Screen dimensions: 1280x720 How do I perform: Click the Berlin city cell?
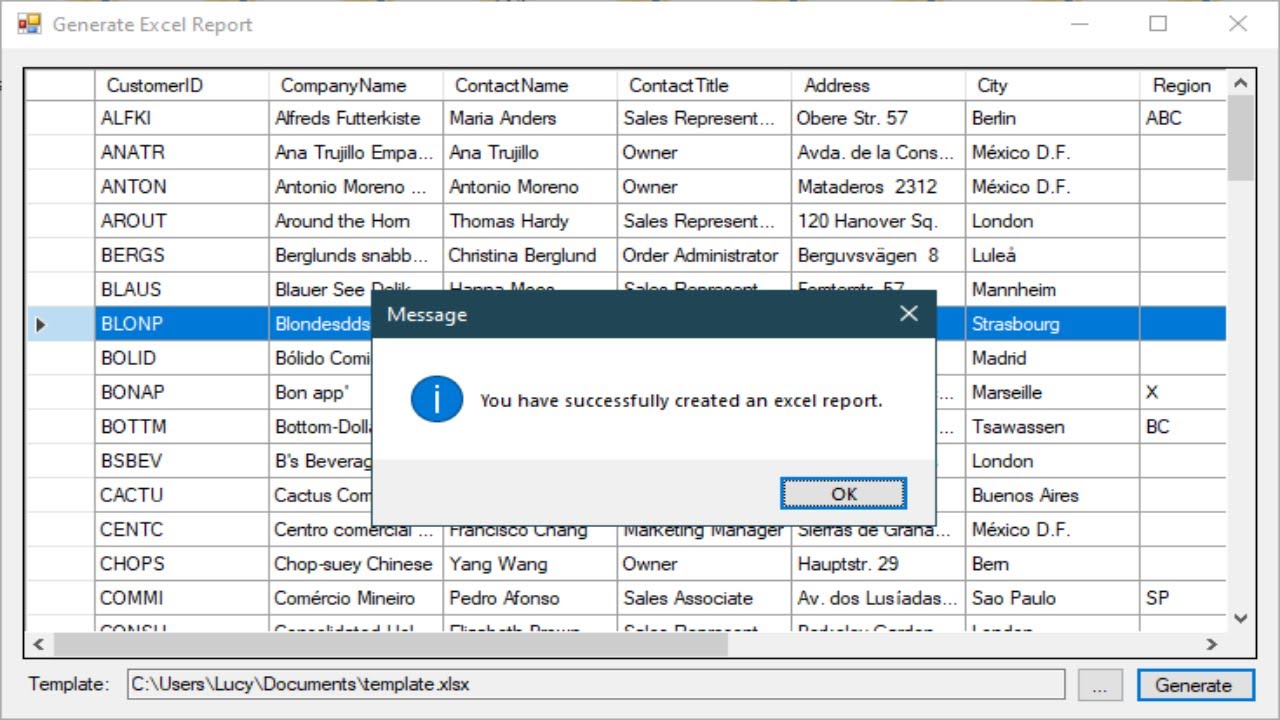click(x=1051, y=118)
